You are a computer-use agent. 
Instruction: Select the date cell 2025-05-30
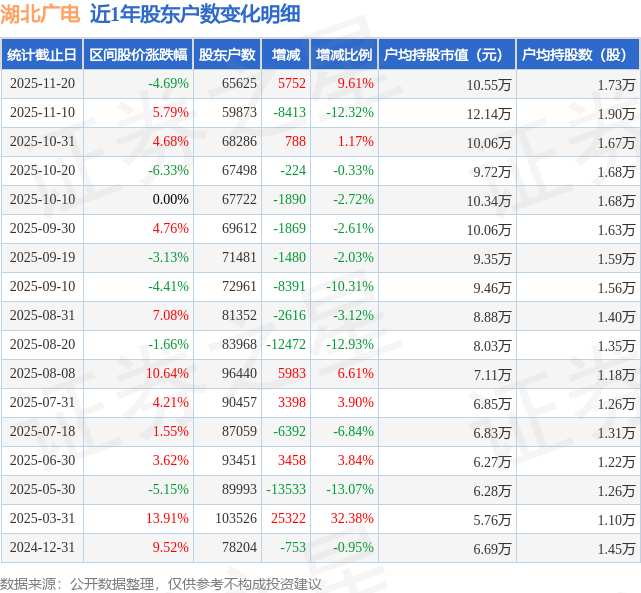point(43,490)
